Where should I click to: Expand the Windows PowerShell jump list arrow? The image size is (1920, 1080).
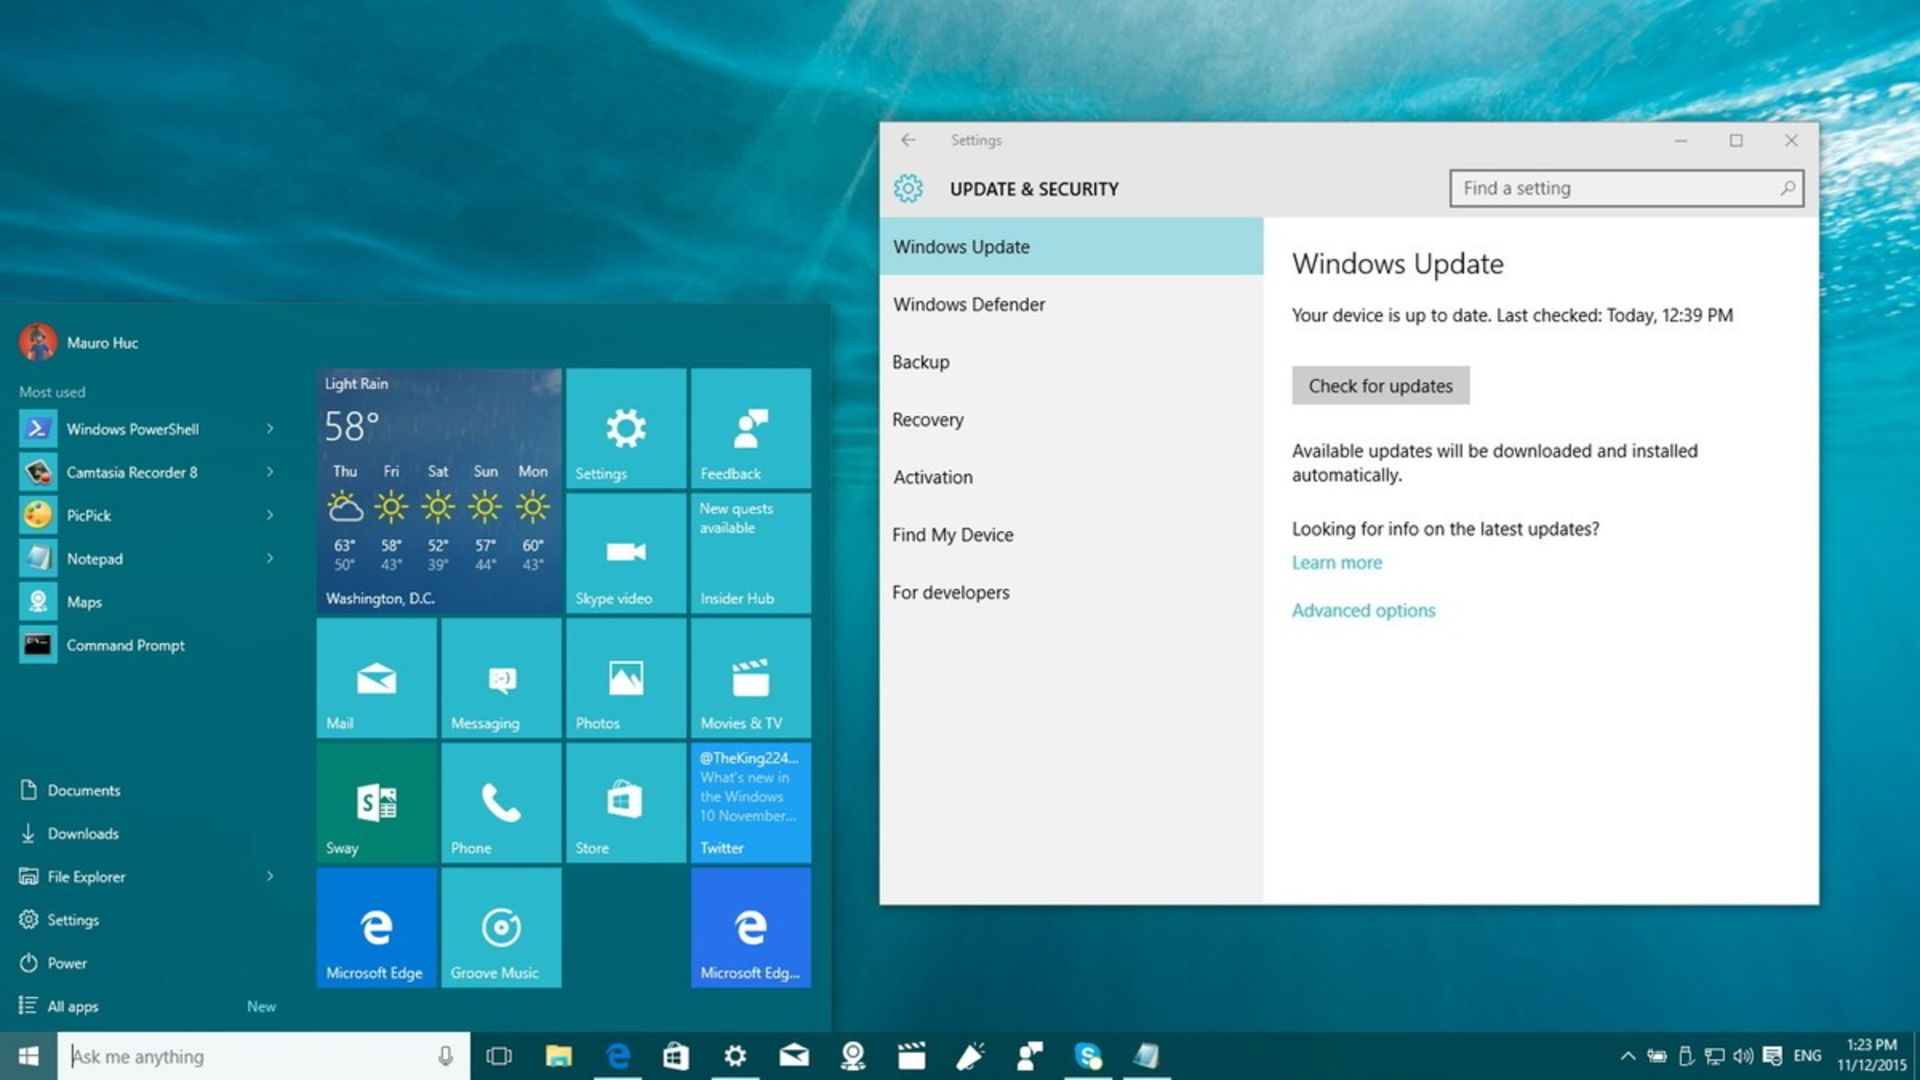coord(270,429)
